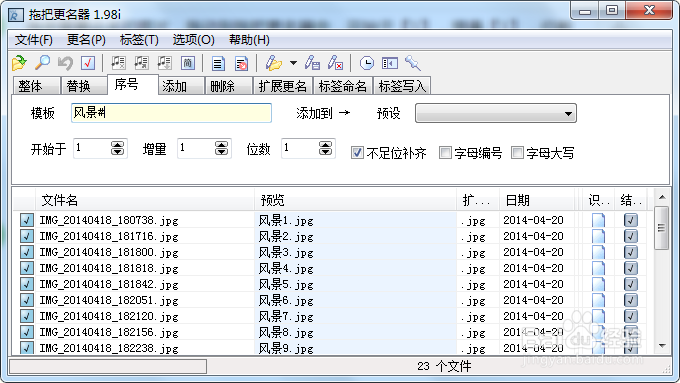
Task: Open the 选项(O) menu
Action: [193, 40]
